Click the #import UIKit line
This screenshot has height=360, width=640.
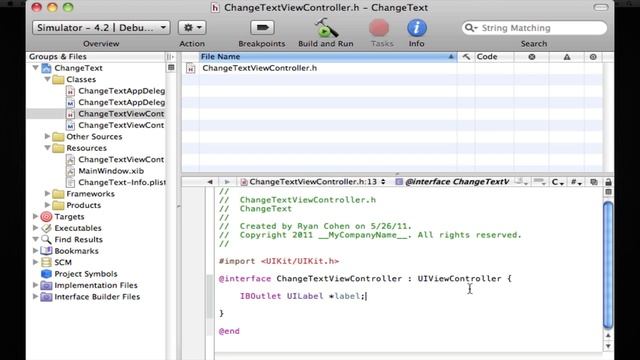tap(279, 261)
